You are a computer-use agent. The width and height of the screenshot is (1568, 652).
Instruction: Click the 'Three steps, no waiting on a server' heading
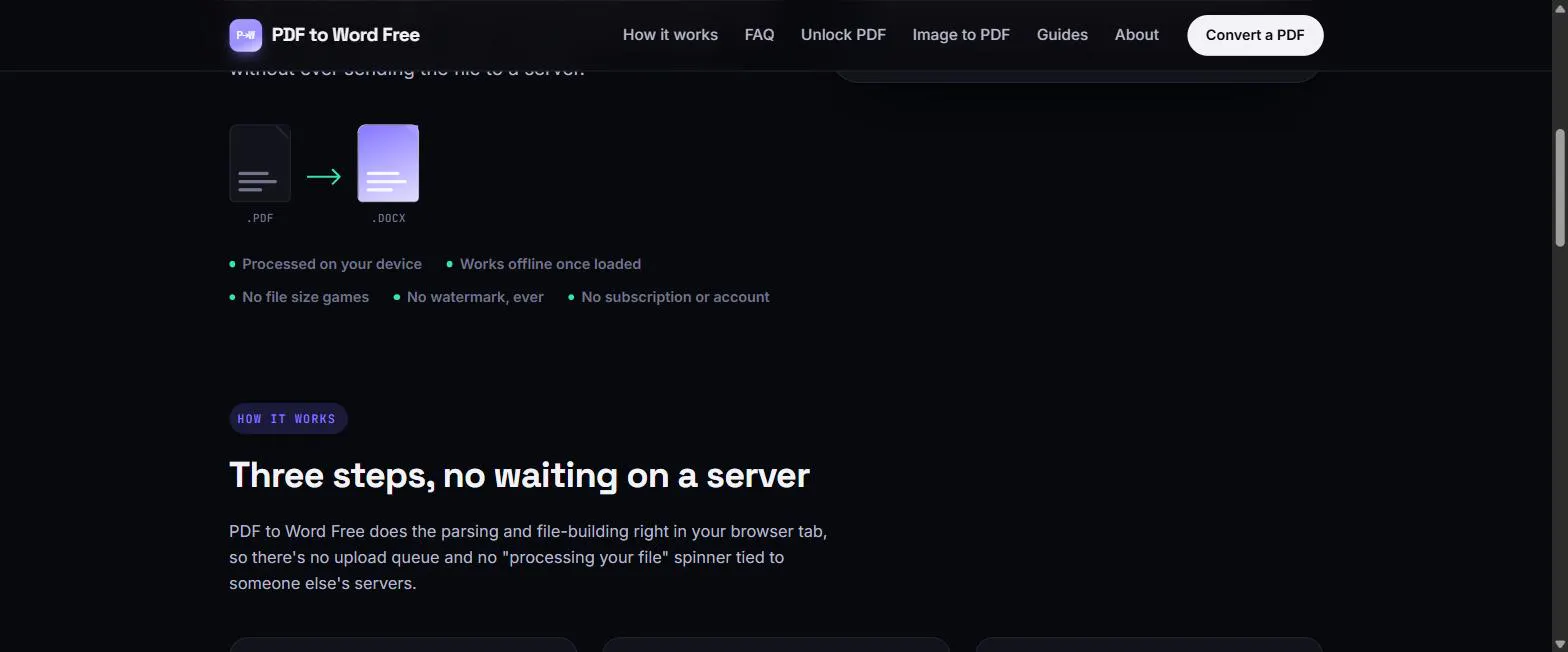[519, 475]
